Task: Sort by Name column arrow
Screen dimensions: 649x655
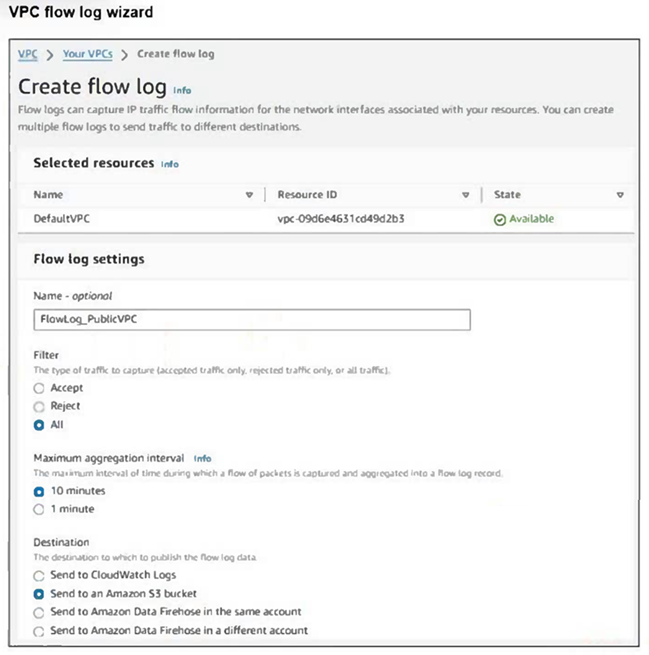Action: (x=249, y=195)
